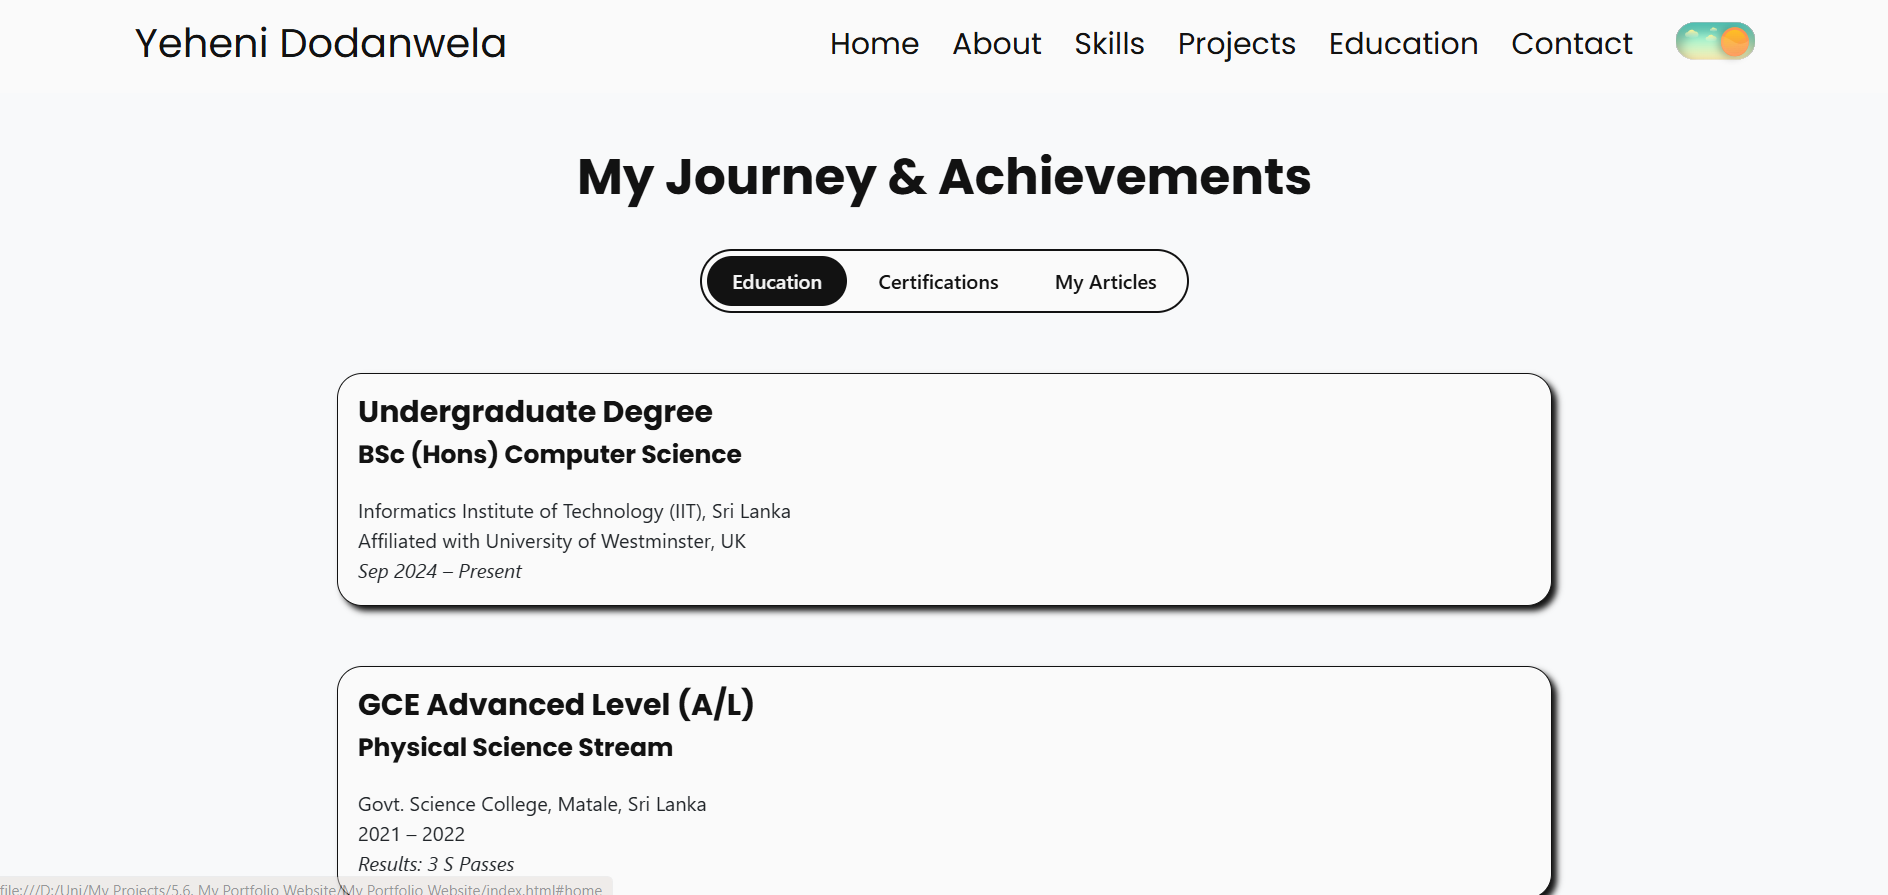The image size is (1888, 895).
Task: Click the My Journey & Achievements title
Action: (944, 178)
